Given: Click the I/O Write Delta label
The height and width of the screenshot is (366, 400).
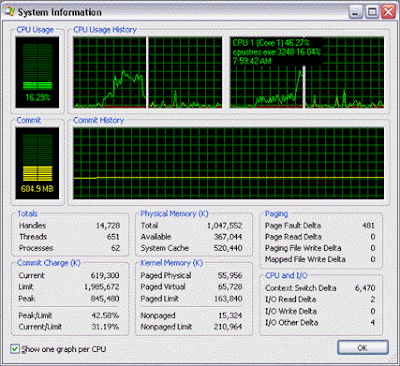Looking at the screenshot, I should [x=291, y=311].
